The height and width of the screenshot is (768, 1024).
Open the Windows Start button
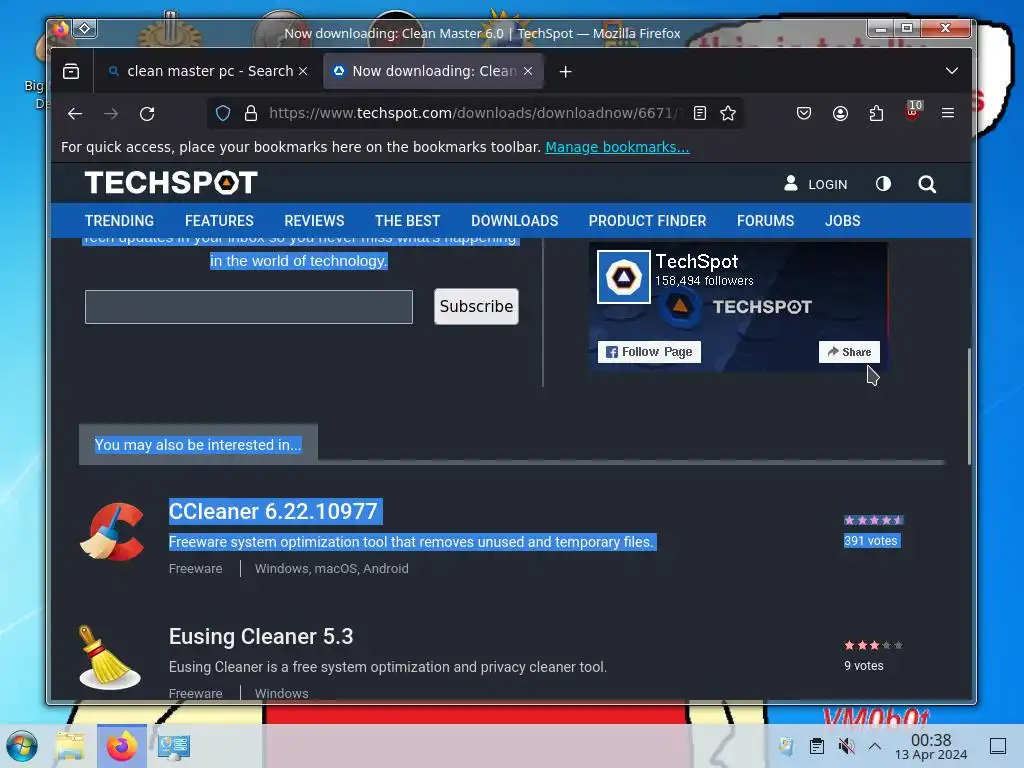click(22, 746)
